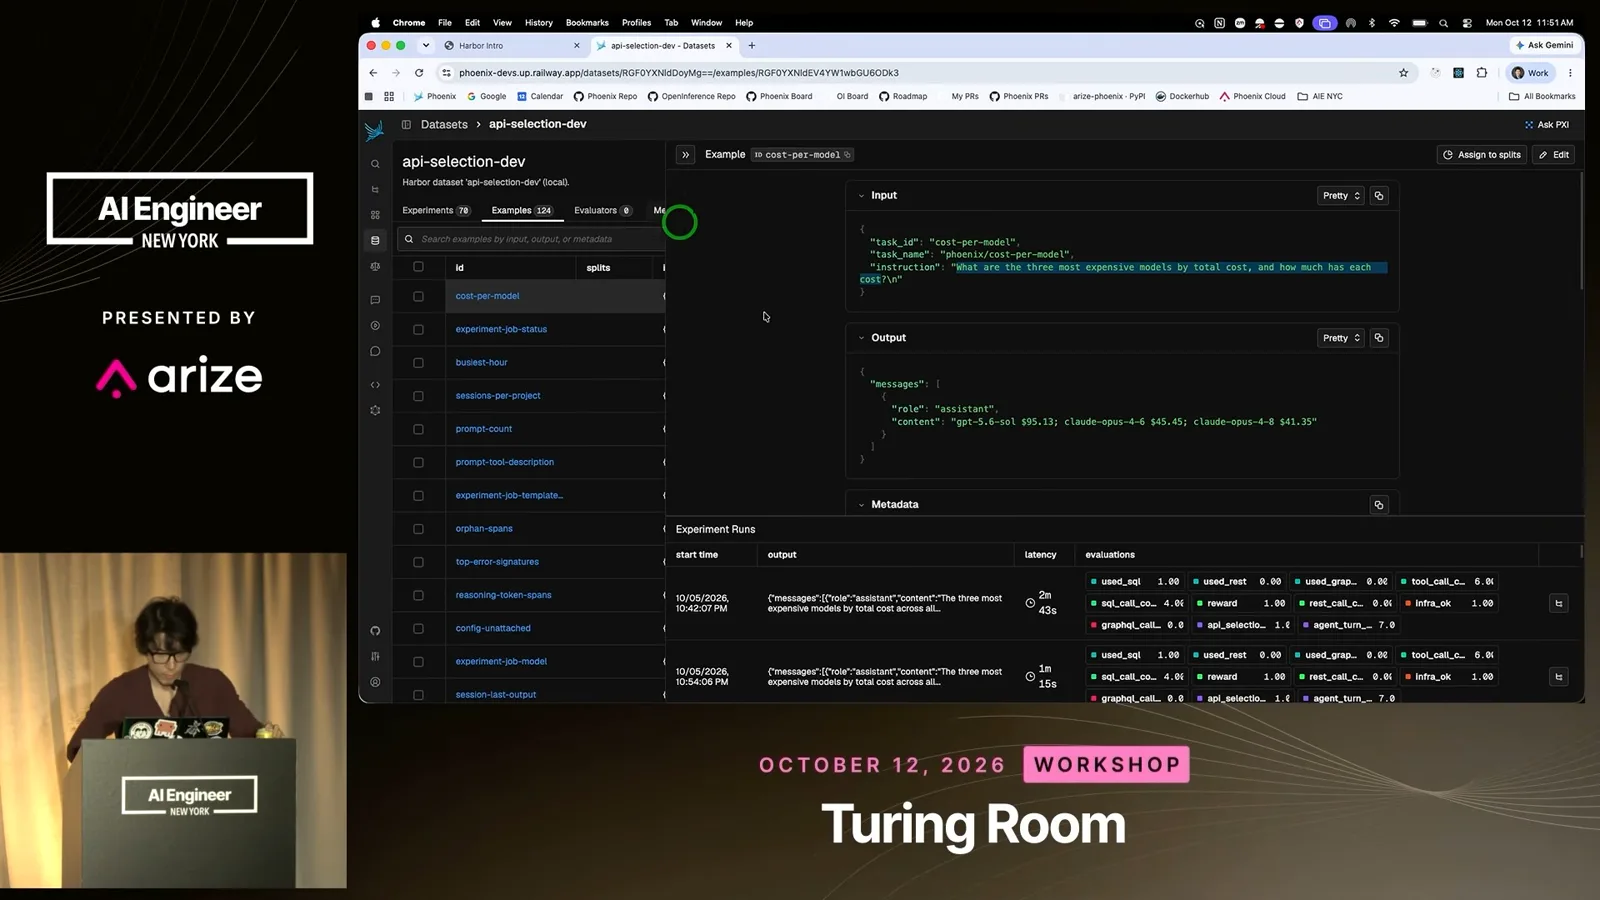Switch to the Evaluators tab

pyautogui.click(x=603, y=211)
